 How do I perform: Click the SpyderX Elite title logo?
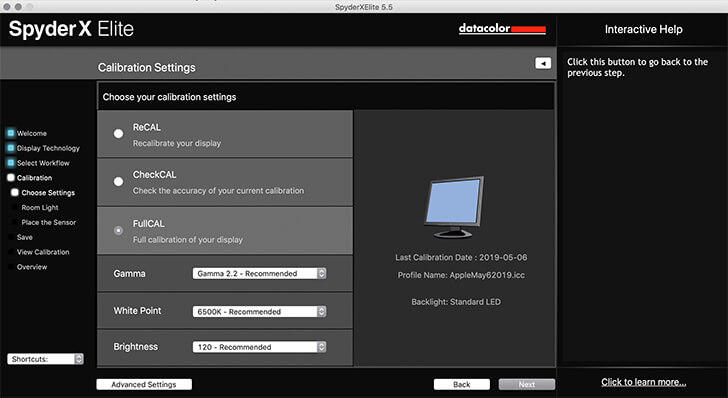[71, 29]
